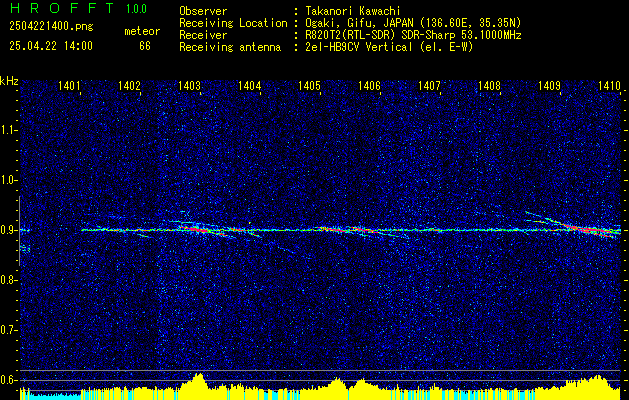The image size is (629, 400).
Task: Click the meteor echo between 1405 and 1406
Action: 348,230
